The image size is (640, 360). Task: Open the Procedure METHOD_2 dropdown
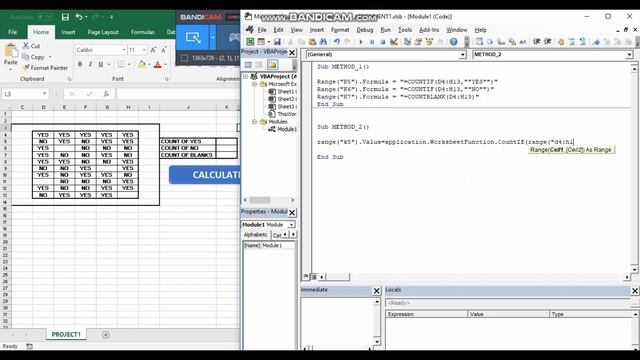click(x=629, y=54)
